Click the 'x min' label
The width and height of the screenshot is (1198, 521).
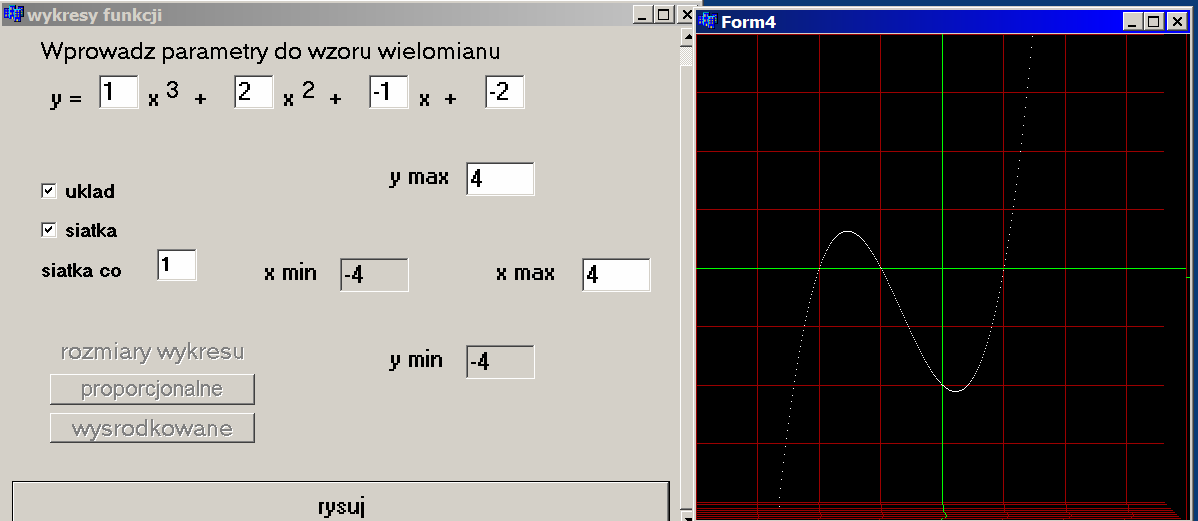point(290,273)
